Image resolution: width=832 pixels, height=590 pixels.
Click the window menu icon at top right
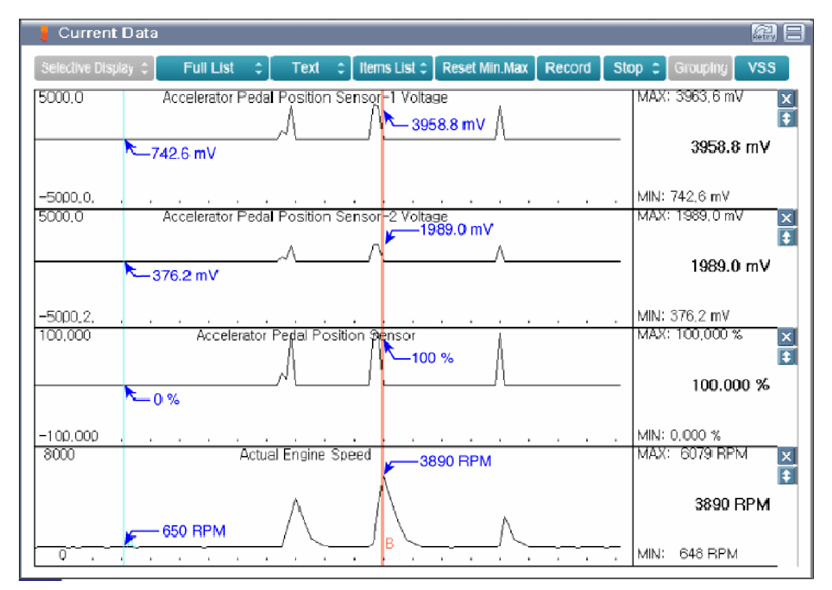[794, 33]
